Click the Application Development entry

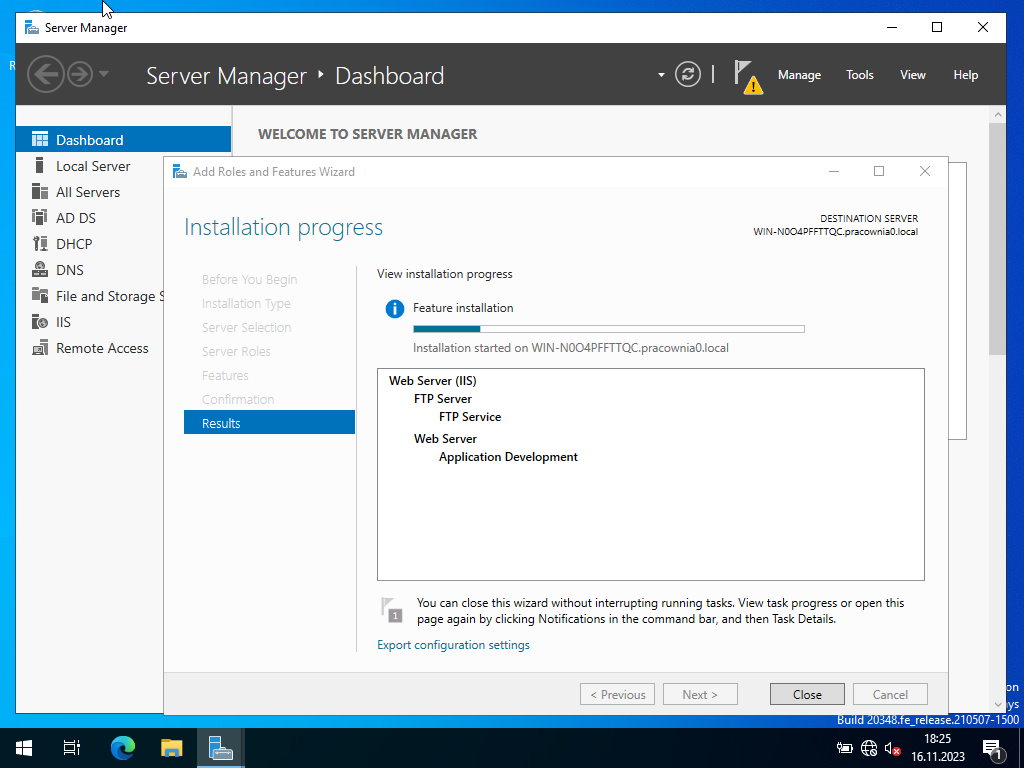point(508,456)
